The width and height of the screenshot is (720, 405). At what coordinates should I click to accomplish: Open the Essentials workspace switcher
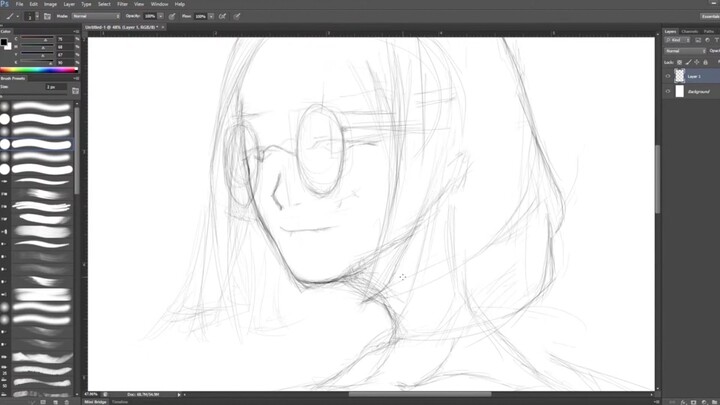(710, 16)
